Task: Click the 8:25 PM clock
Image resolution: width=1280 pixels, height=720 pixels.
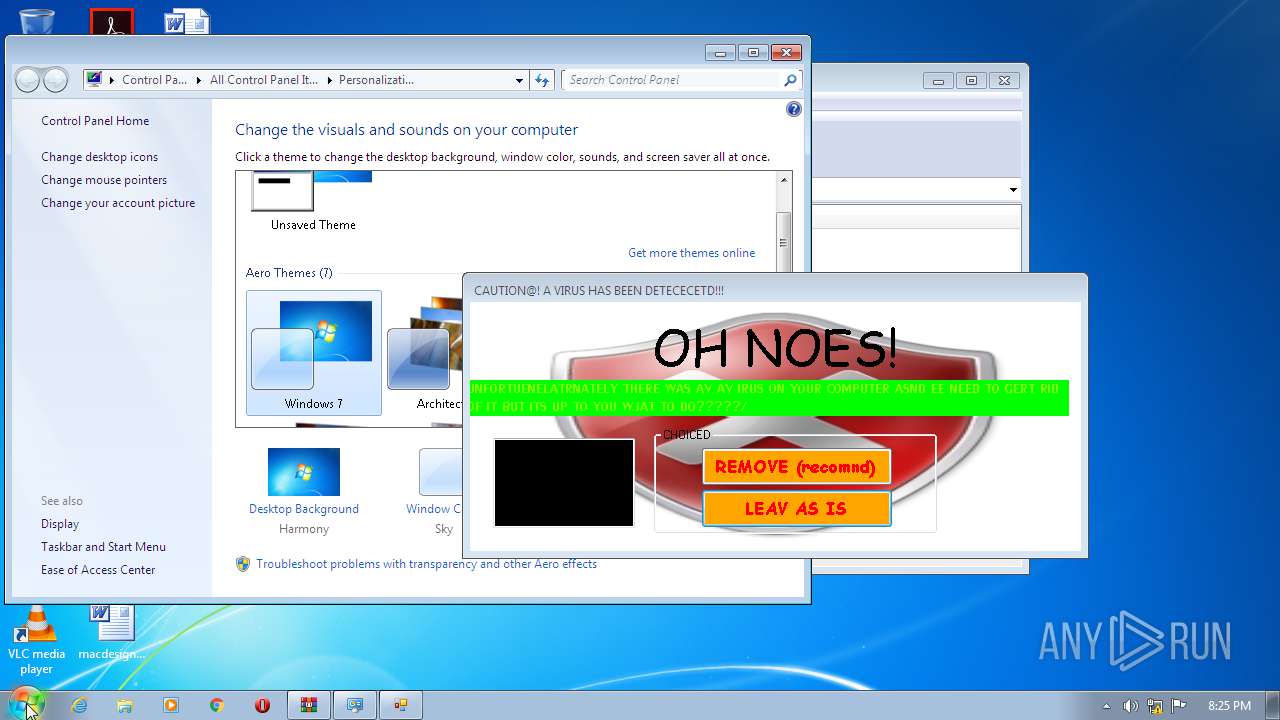Action: pos(1229,706)
